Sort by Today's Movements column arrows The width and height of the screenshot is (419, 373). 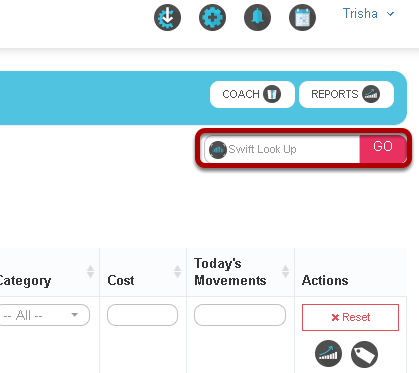285,272
